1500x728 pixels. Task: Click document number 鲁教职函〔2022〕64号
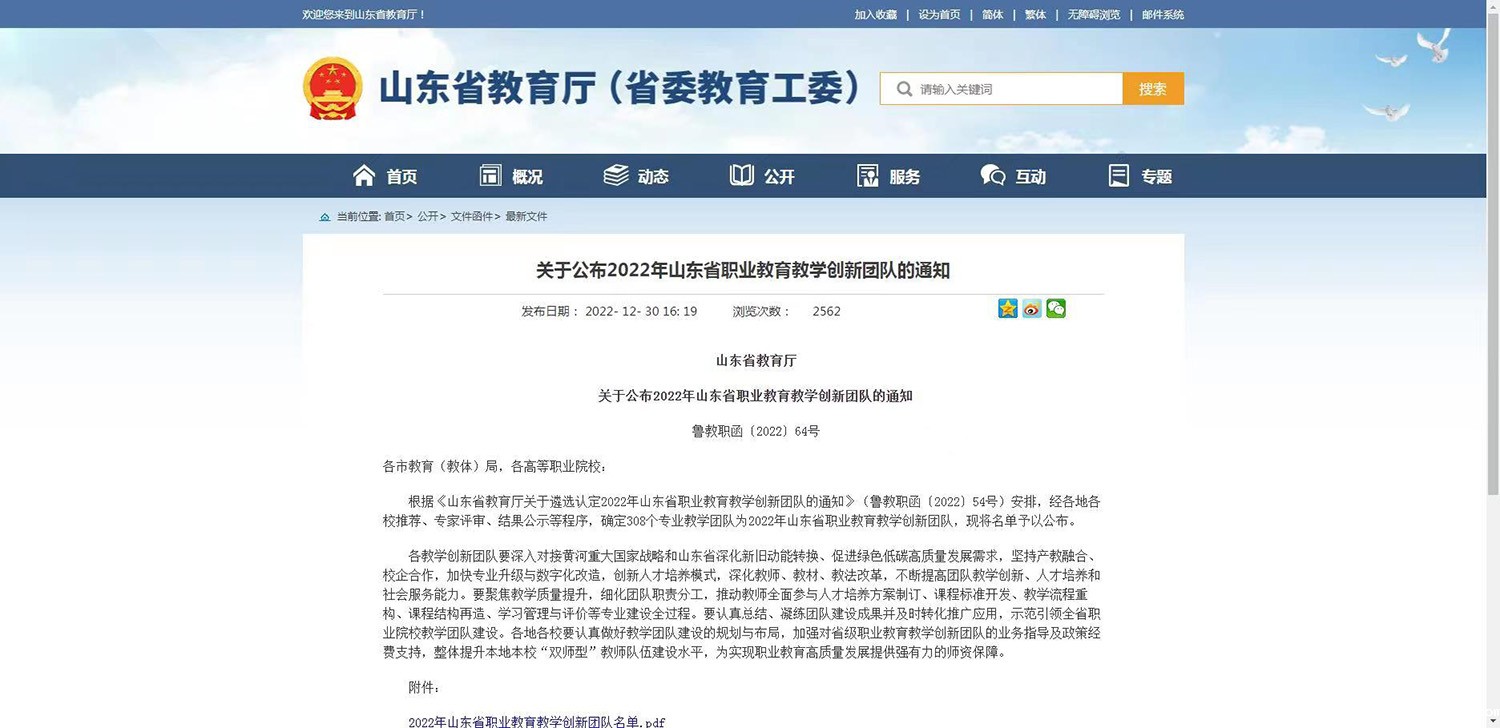pos(756,432)
